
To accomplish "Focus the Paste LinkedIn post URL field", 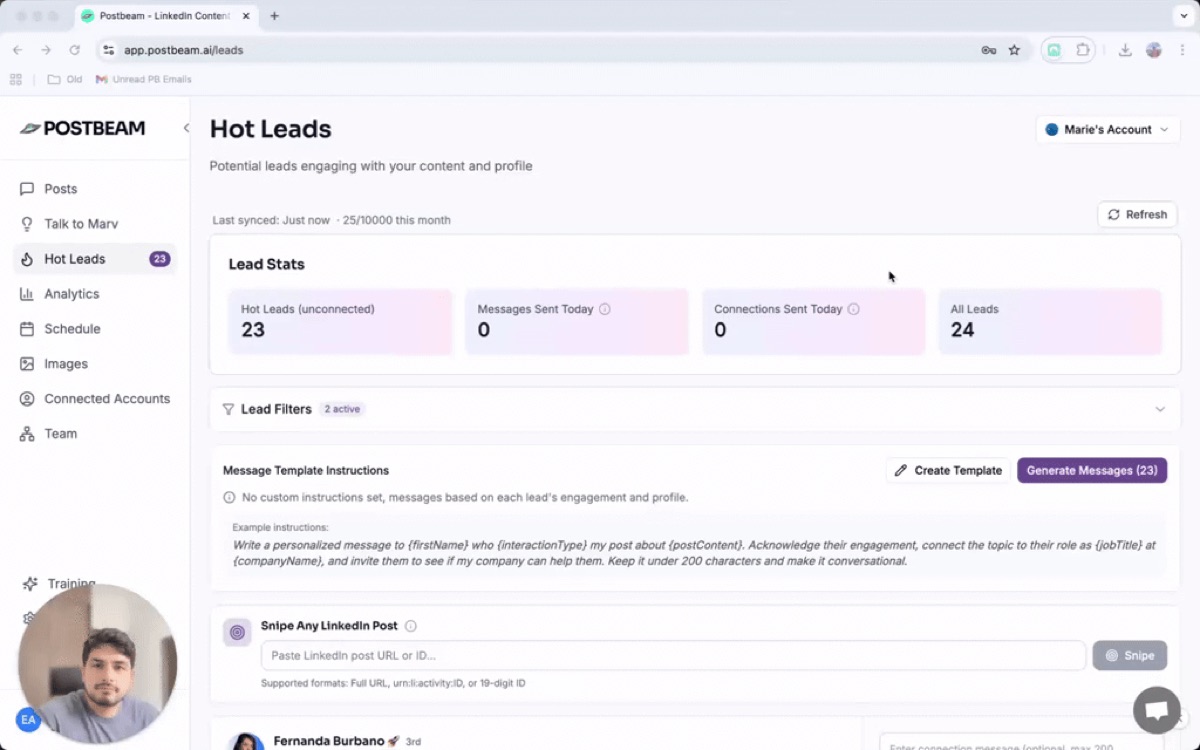I will (673, 655).
